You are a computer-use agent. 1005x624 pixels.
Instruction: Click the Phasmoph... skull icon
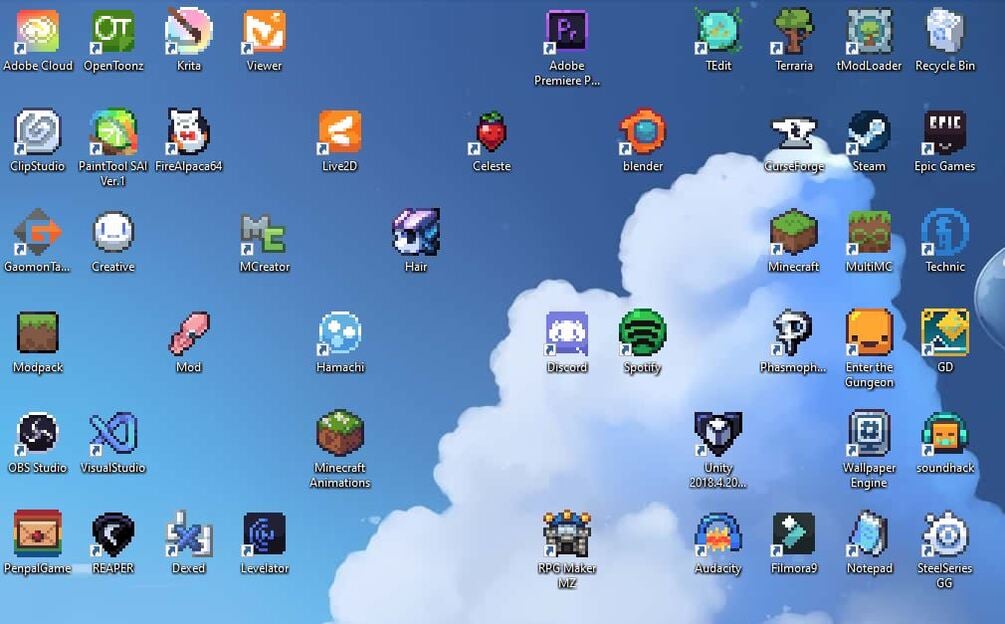click(x=793, y=333)
